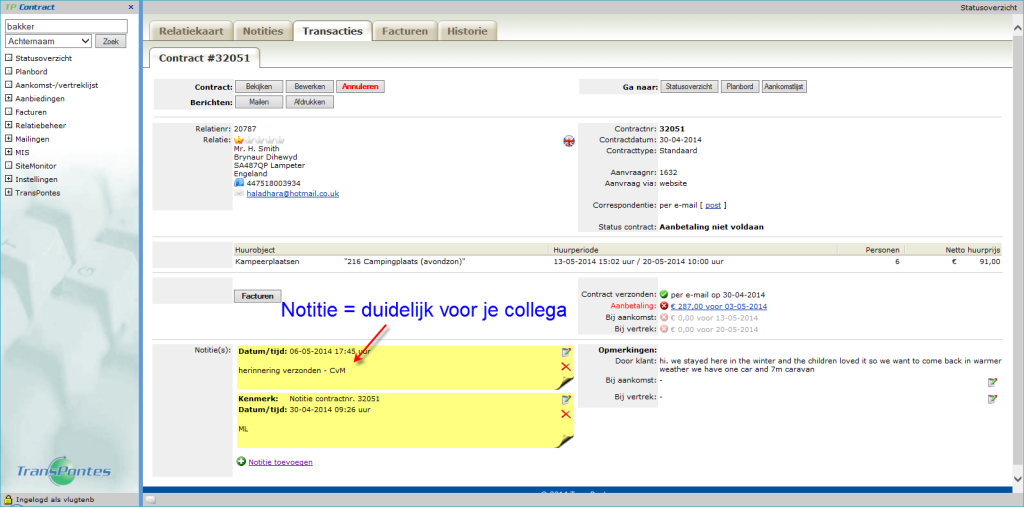Edit the 06-05-2014 herinnering note
This screenshot has height=507, width=1024.
point(567,352)
